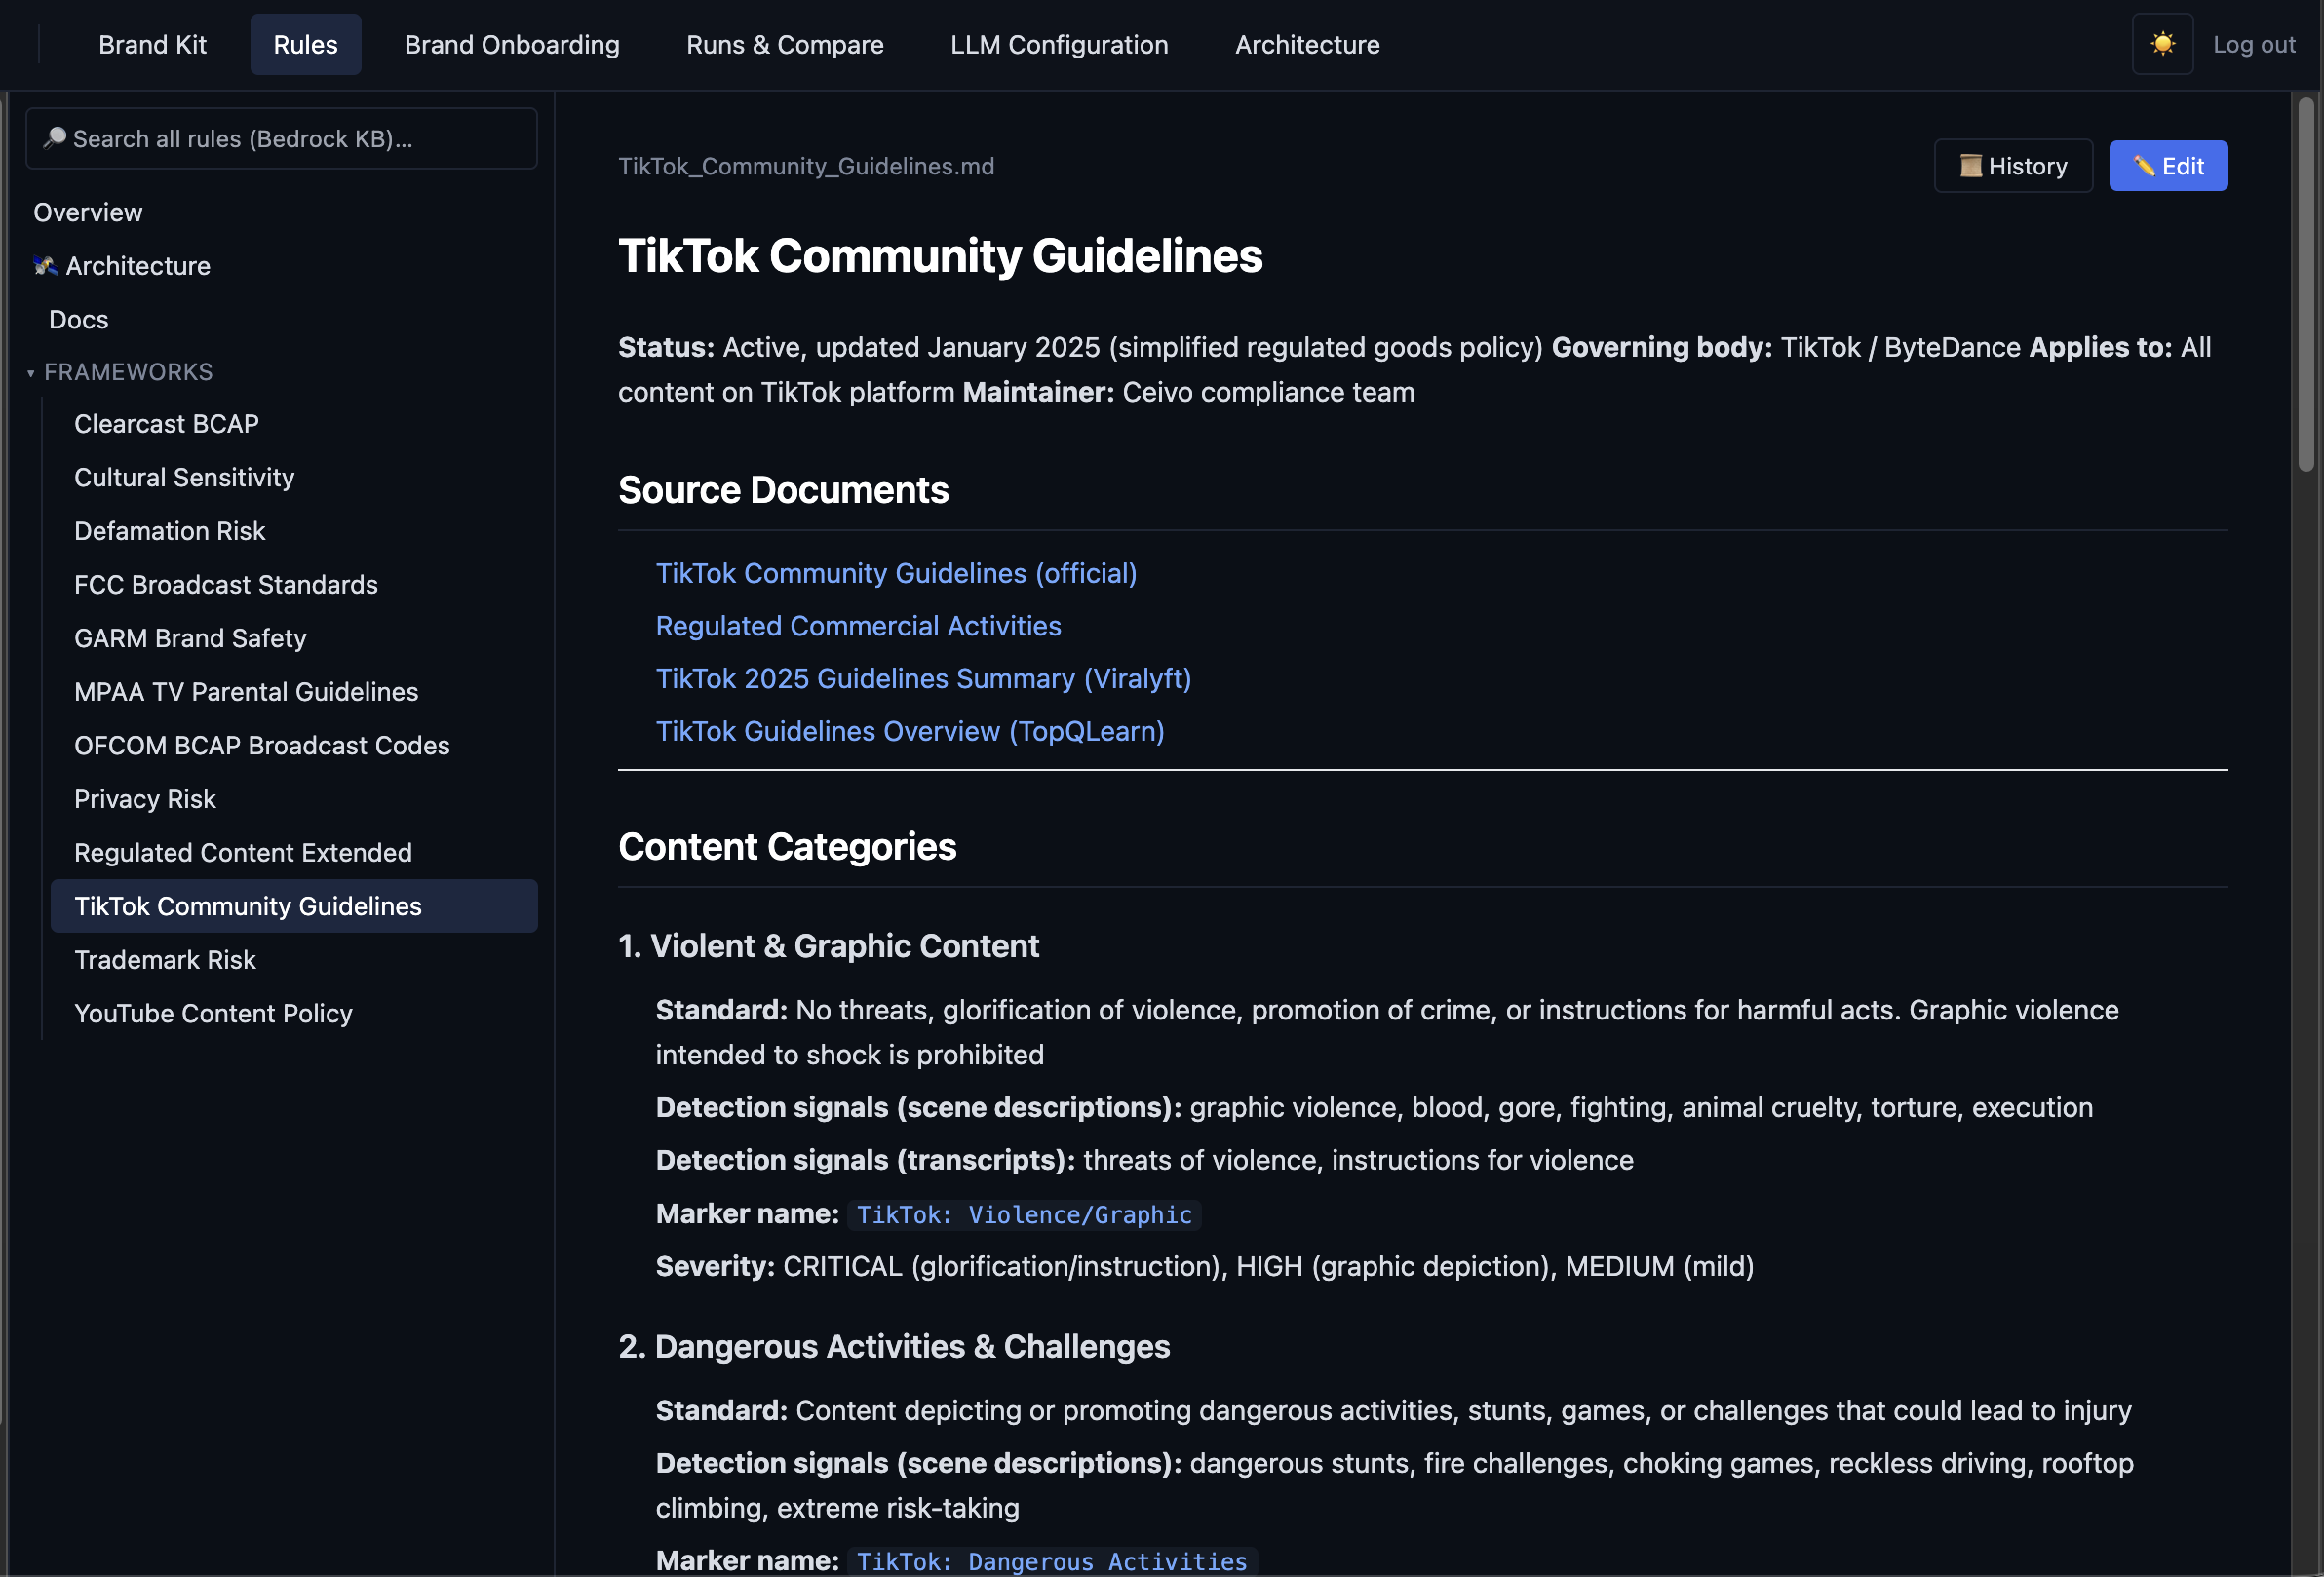Select YouTube Content Policy framework
Viewport: 2324px width, 1577px height.
[x=294, y=1013]
